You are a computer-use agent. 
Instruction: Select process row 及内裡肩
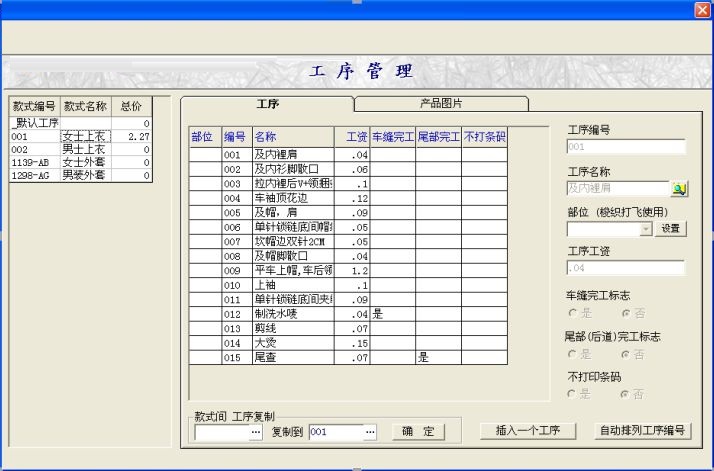(x=348, y=155)
